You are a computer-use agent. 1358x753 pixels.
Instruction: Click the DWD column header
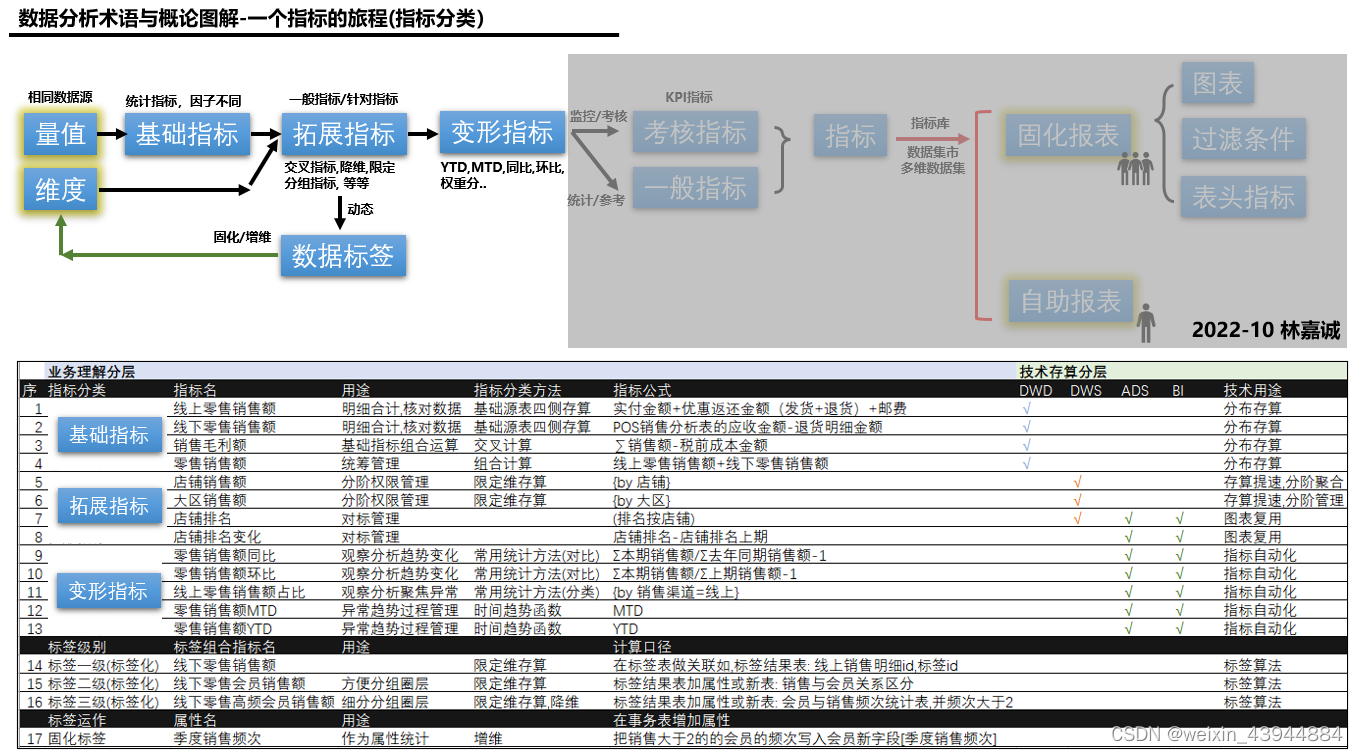coord(1035,390)
